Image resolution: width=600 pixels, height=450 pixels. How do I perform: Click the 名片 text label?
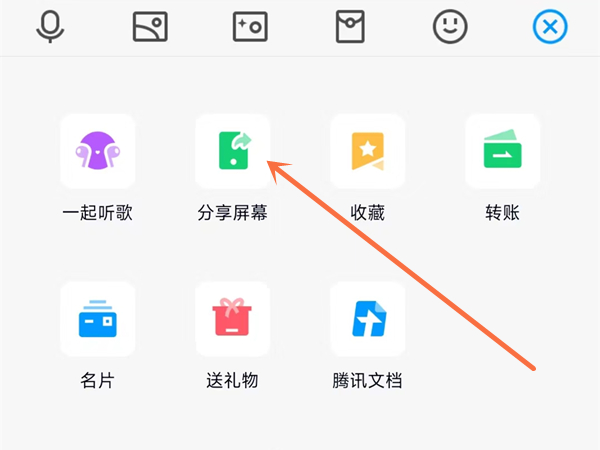tap(97, 381)
